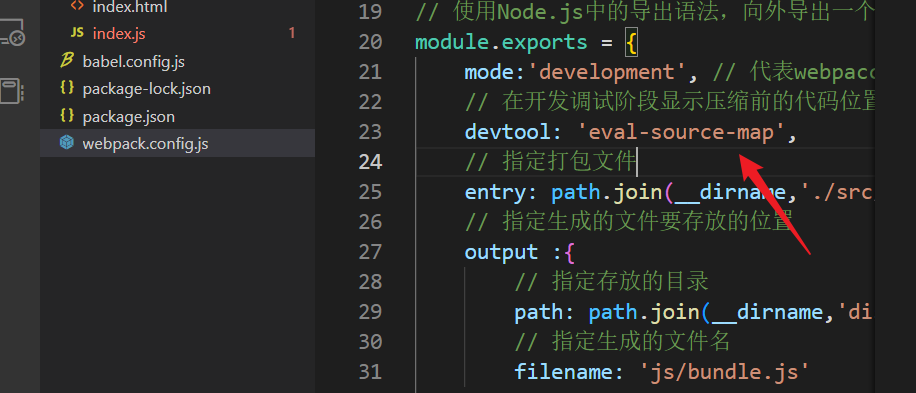Click line number 24 in the gutter
This screenshot has width=916, height=393.
coord(370,162)
